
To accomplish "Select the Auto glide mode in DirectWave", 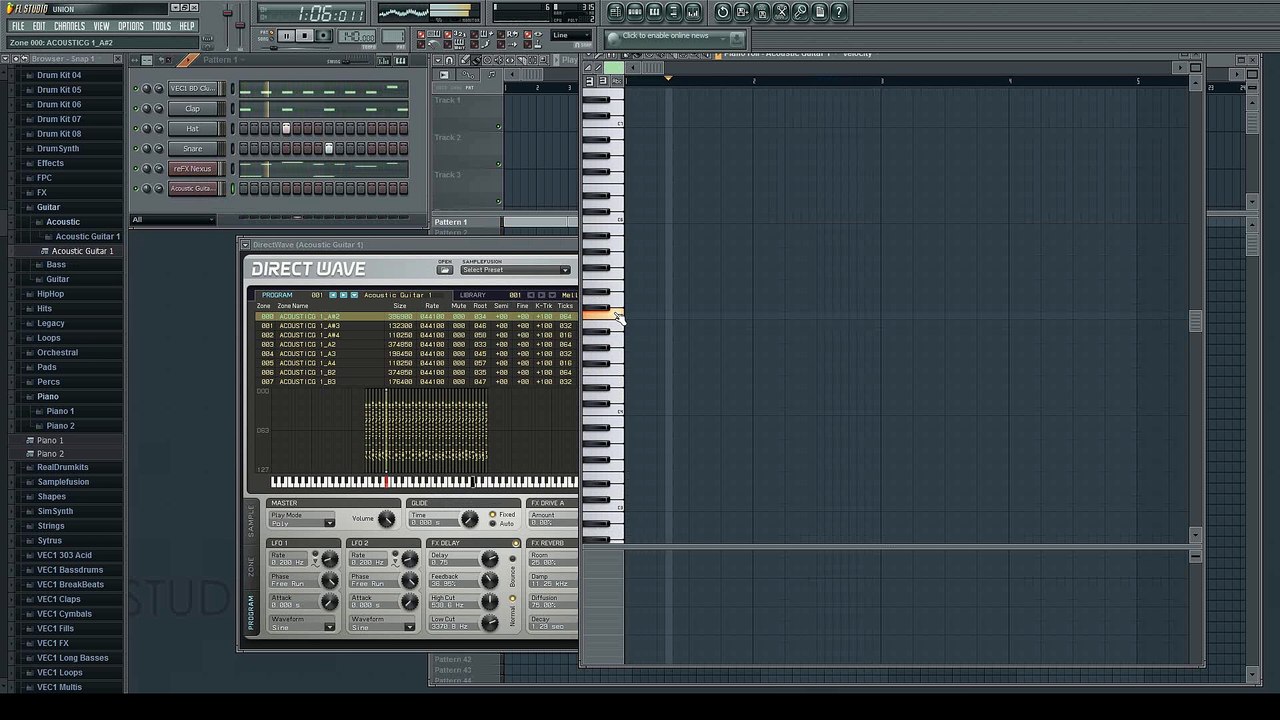I will 492,524.
